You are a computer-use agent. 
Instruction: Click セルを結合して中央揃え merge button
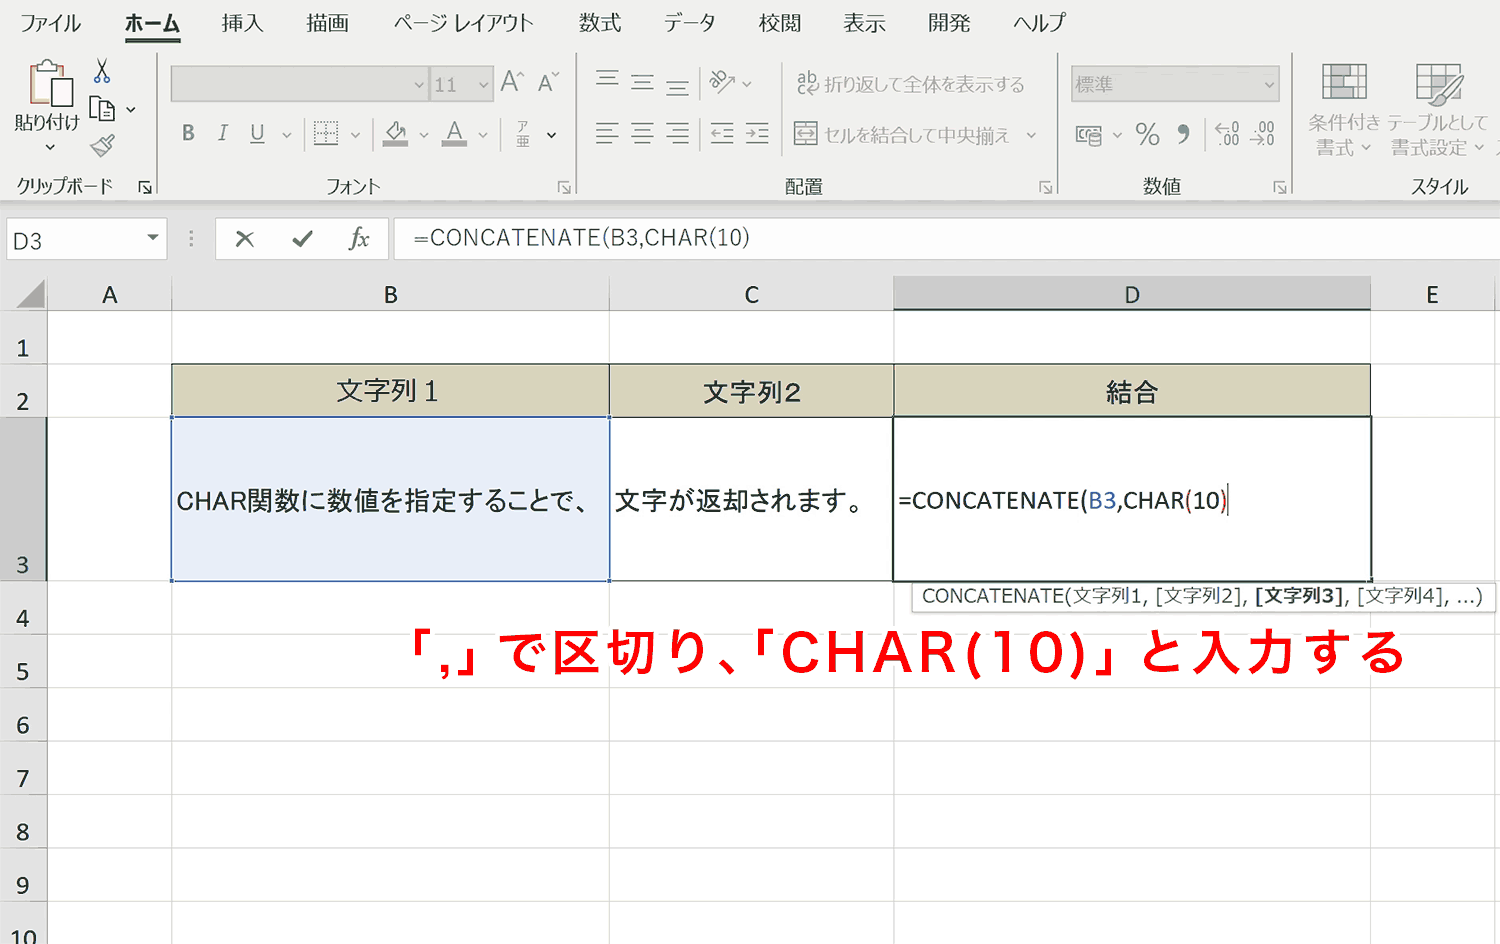click(902, 134)
